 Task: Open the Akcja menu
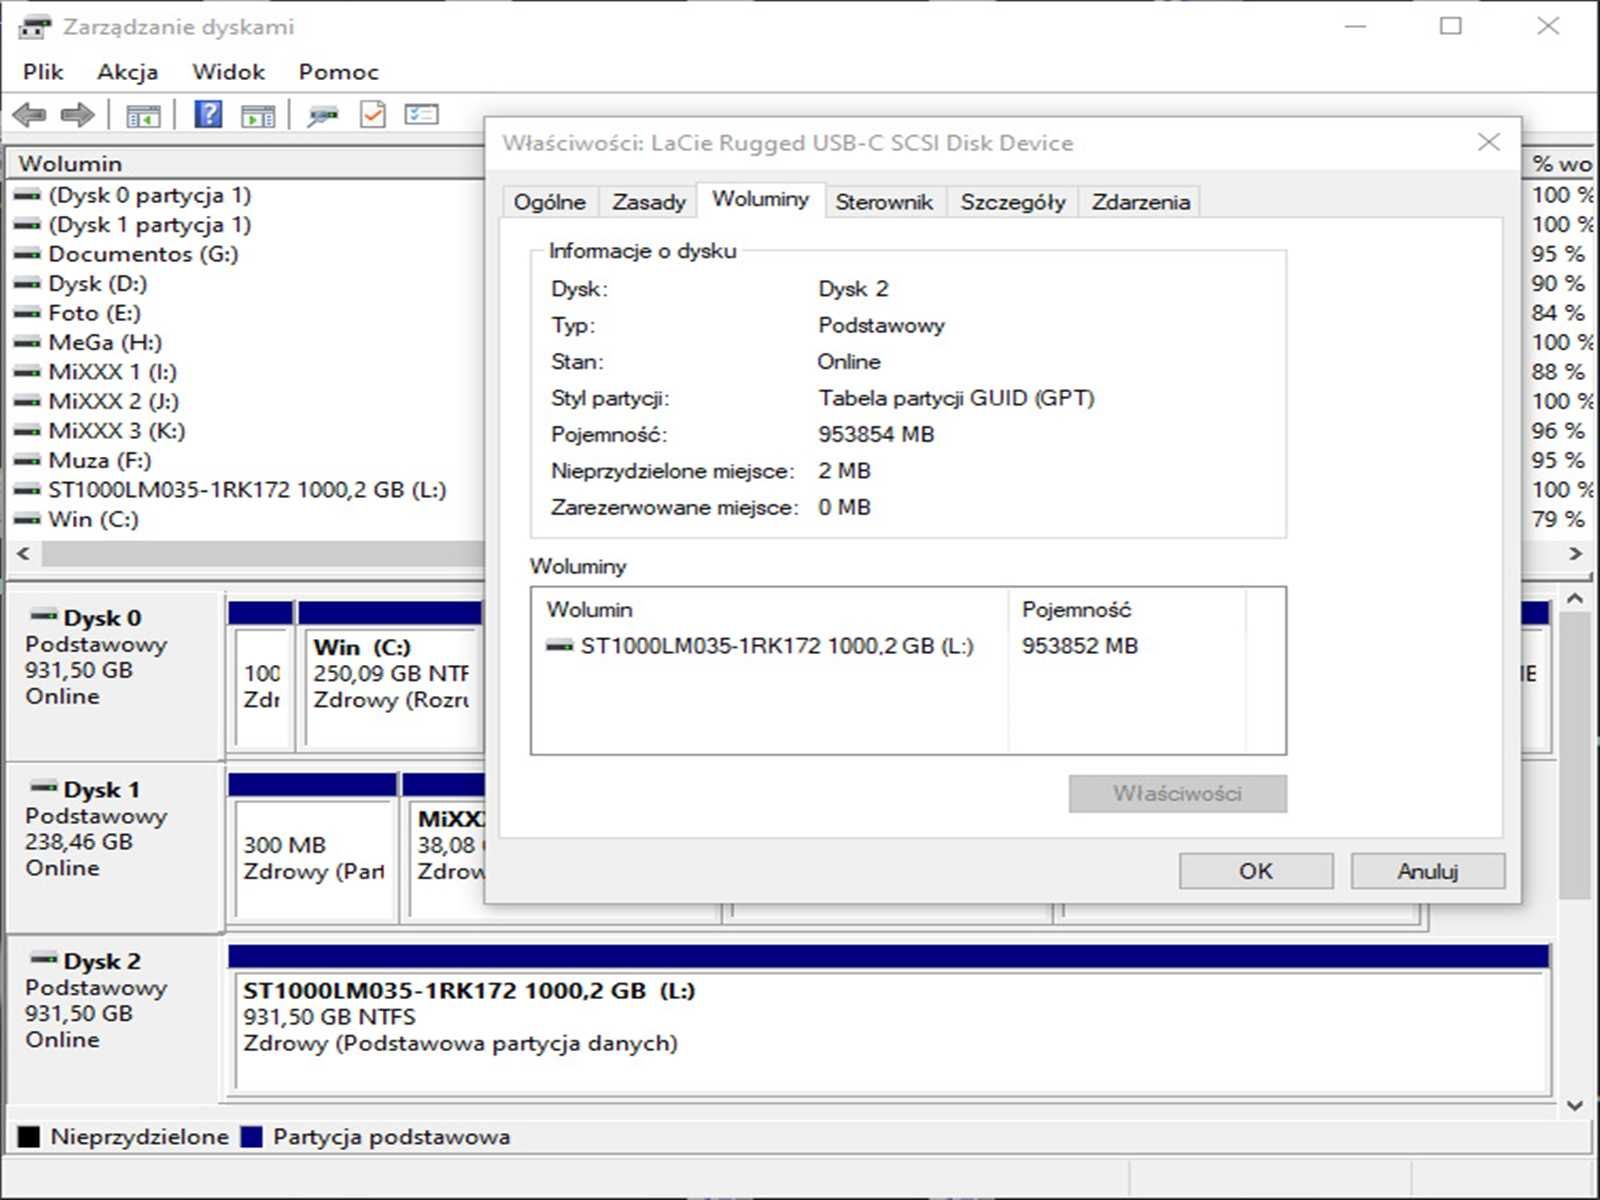127,72
